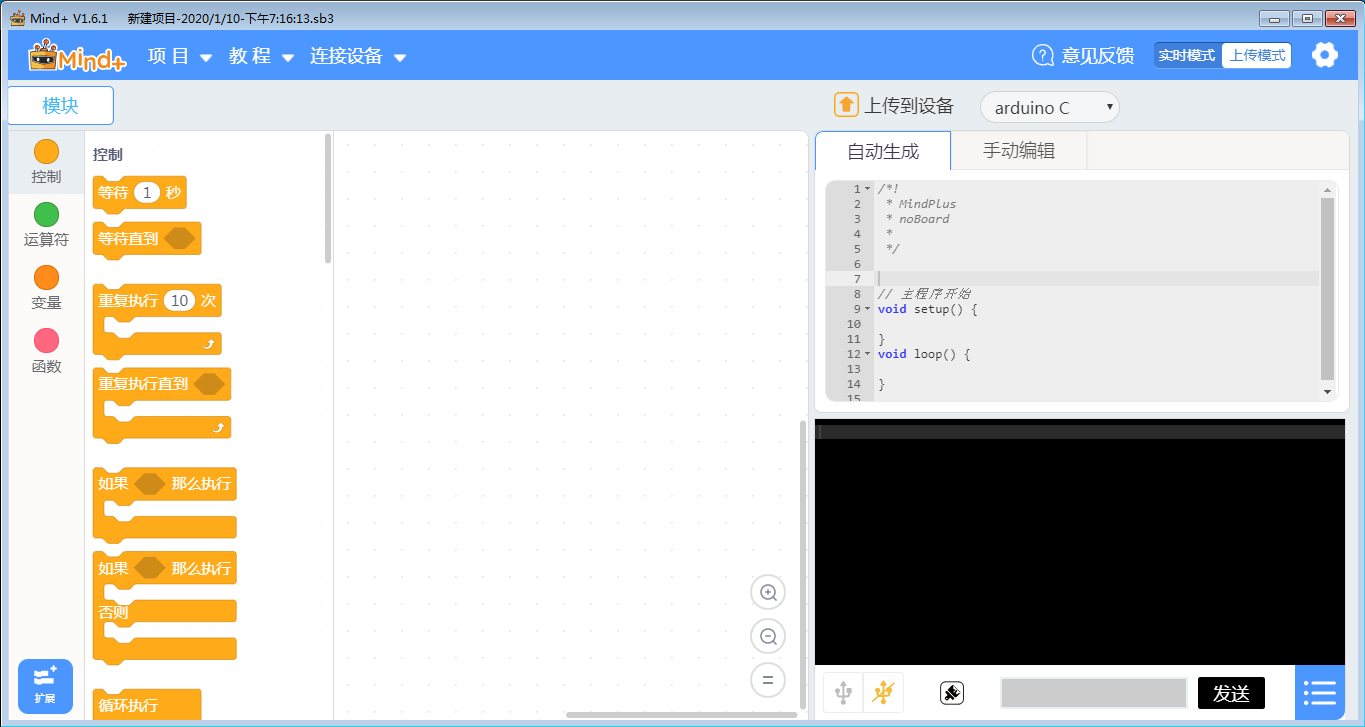The width and height of the screenshot is (1365, 727).
Task: Switch to the 手动编辑 tab
Action: [x=1019, y=151]
